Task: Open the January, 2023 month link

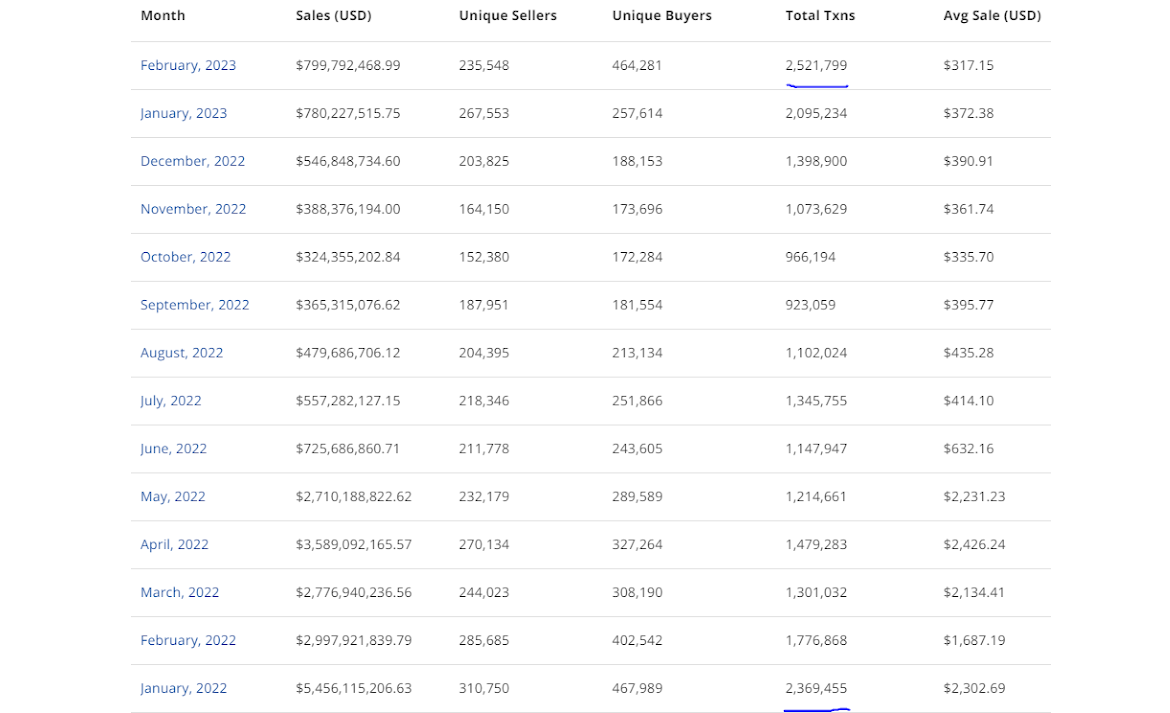Action: [183, 113]
